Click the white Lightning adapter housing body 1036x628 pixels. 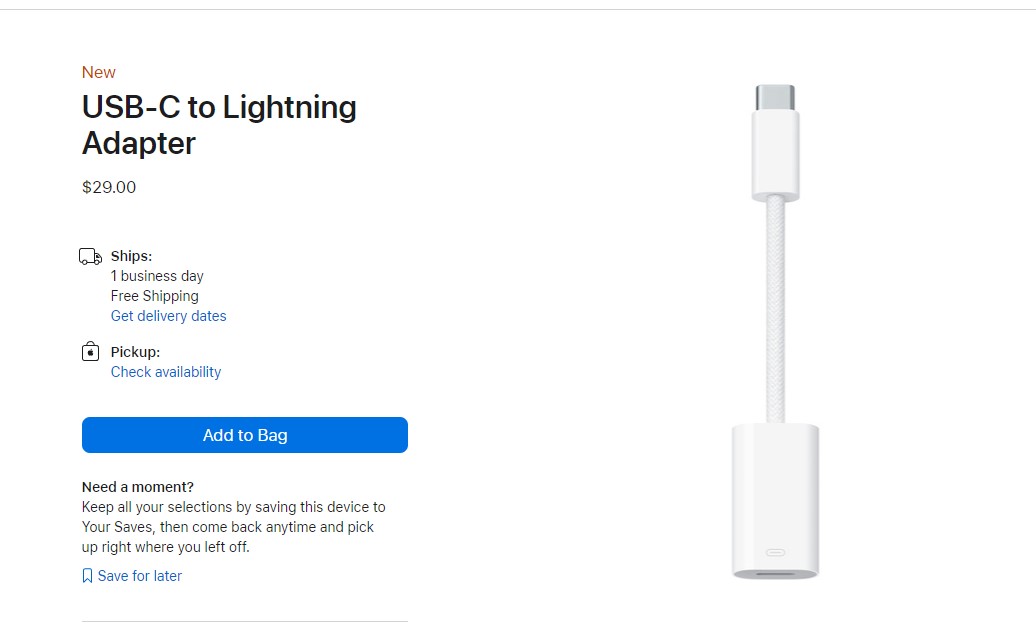775,490
